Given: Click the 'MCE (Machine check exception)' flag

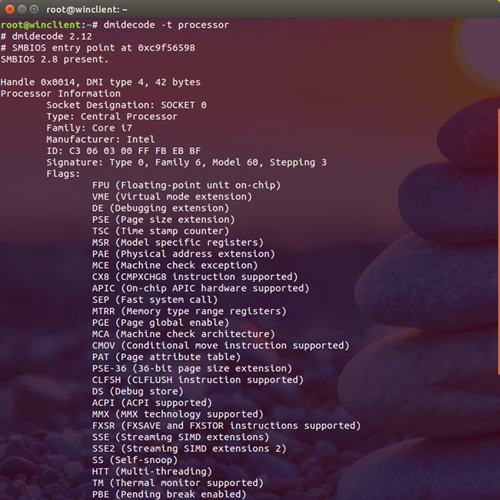Looking at the screenshot, I should click(175, 265).
